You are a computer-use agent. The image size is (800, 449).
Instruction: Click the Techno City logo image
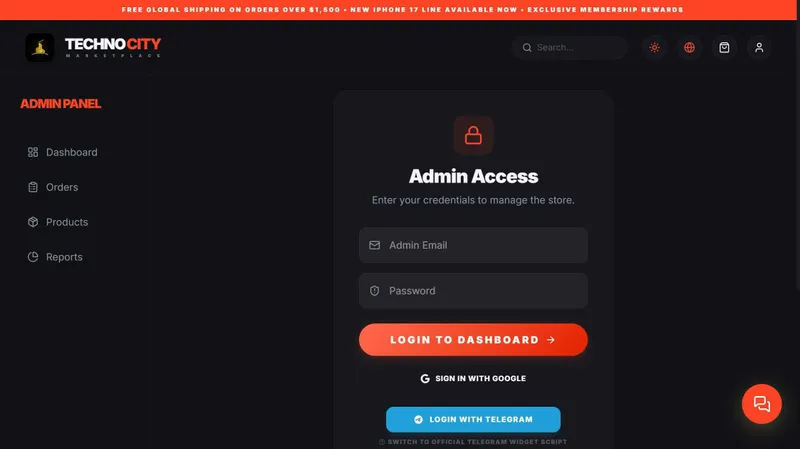click(x=40, y=47)
